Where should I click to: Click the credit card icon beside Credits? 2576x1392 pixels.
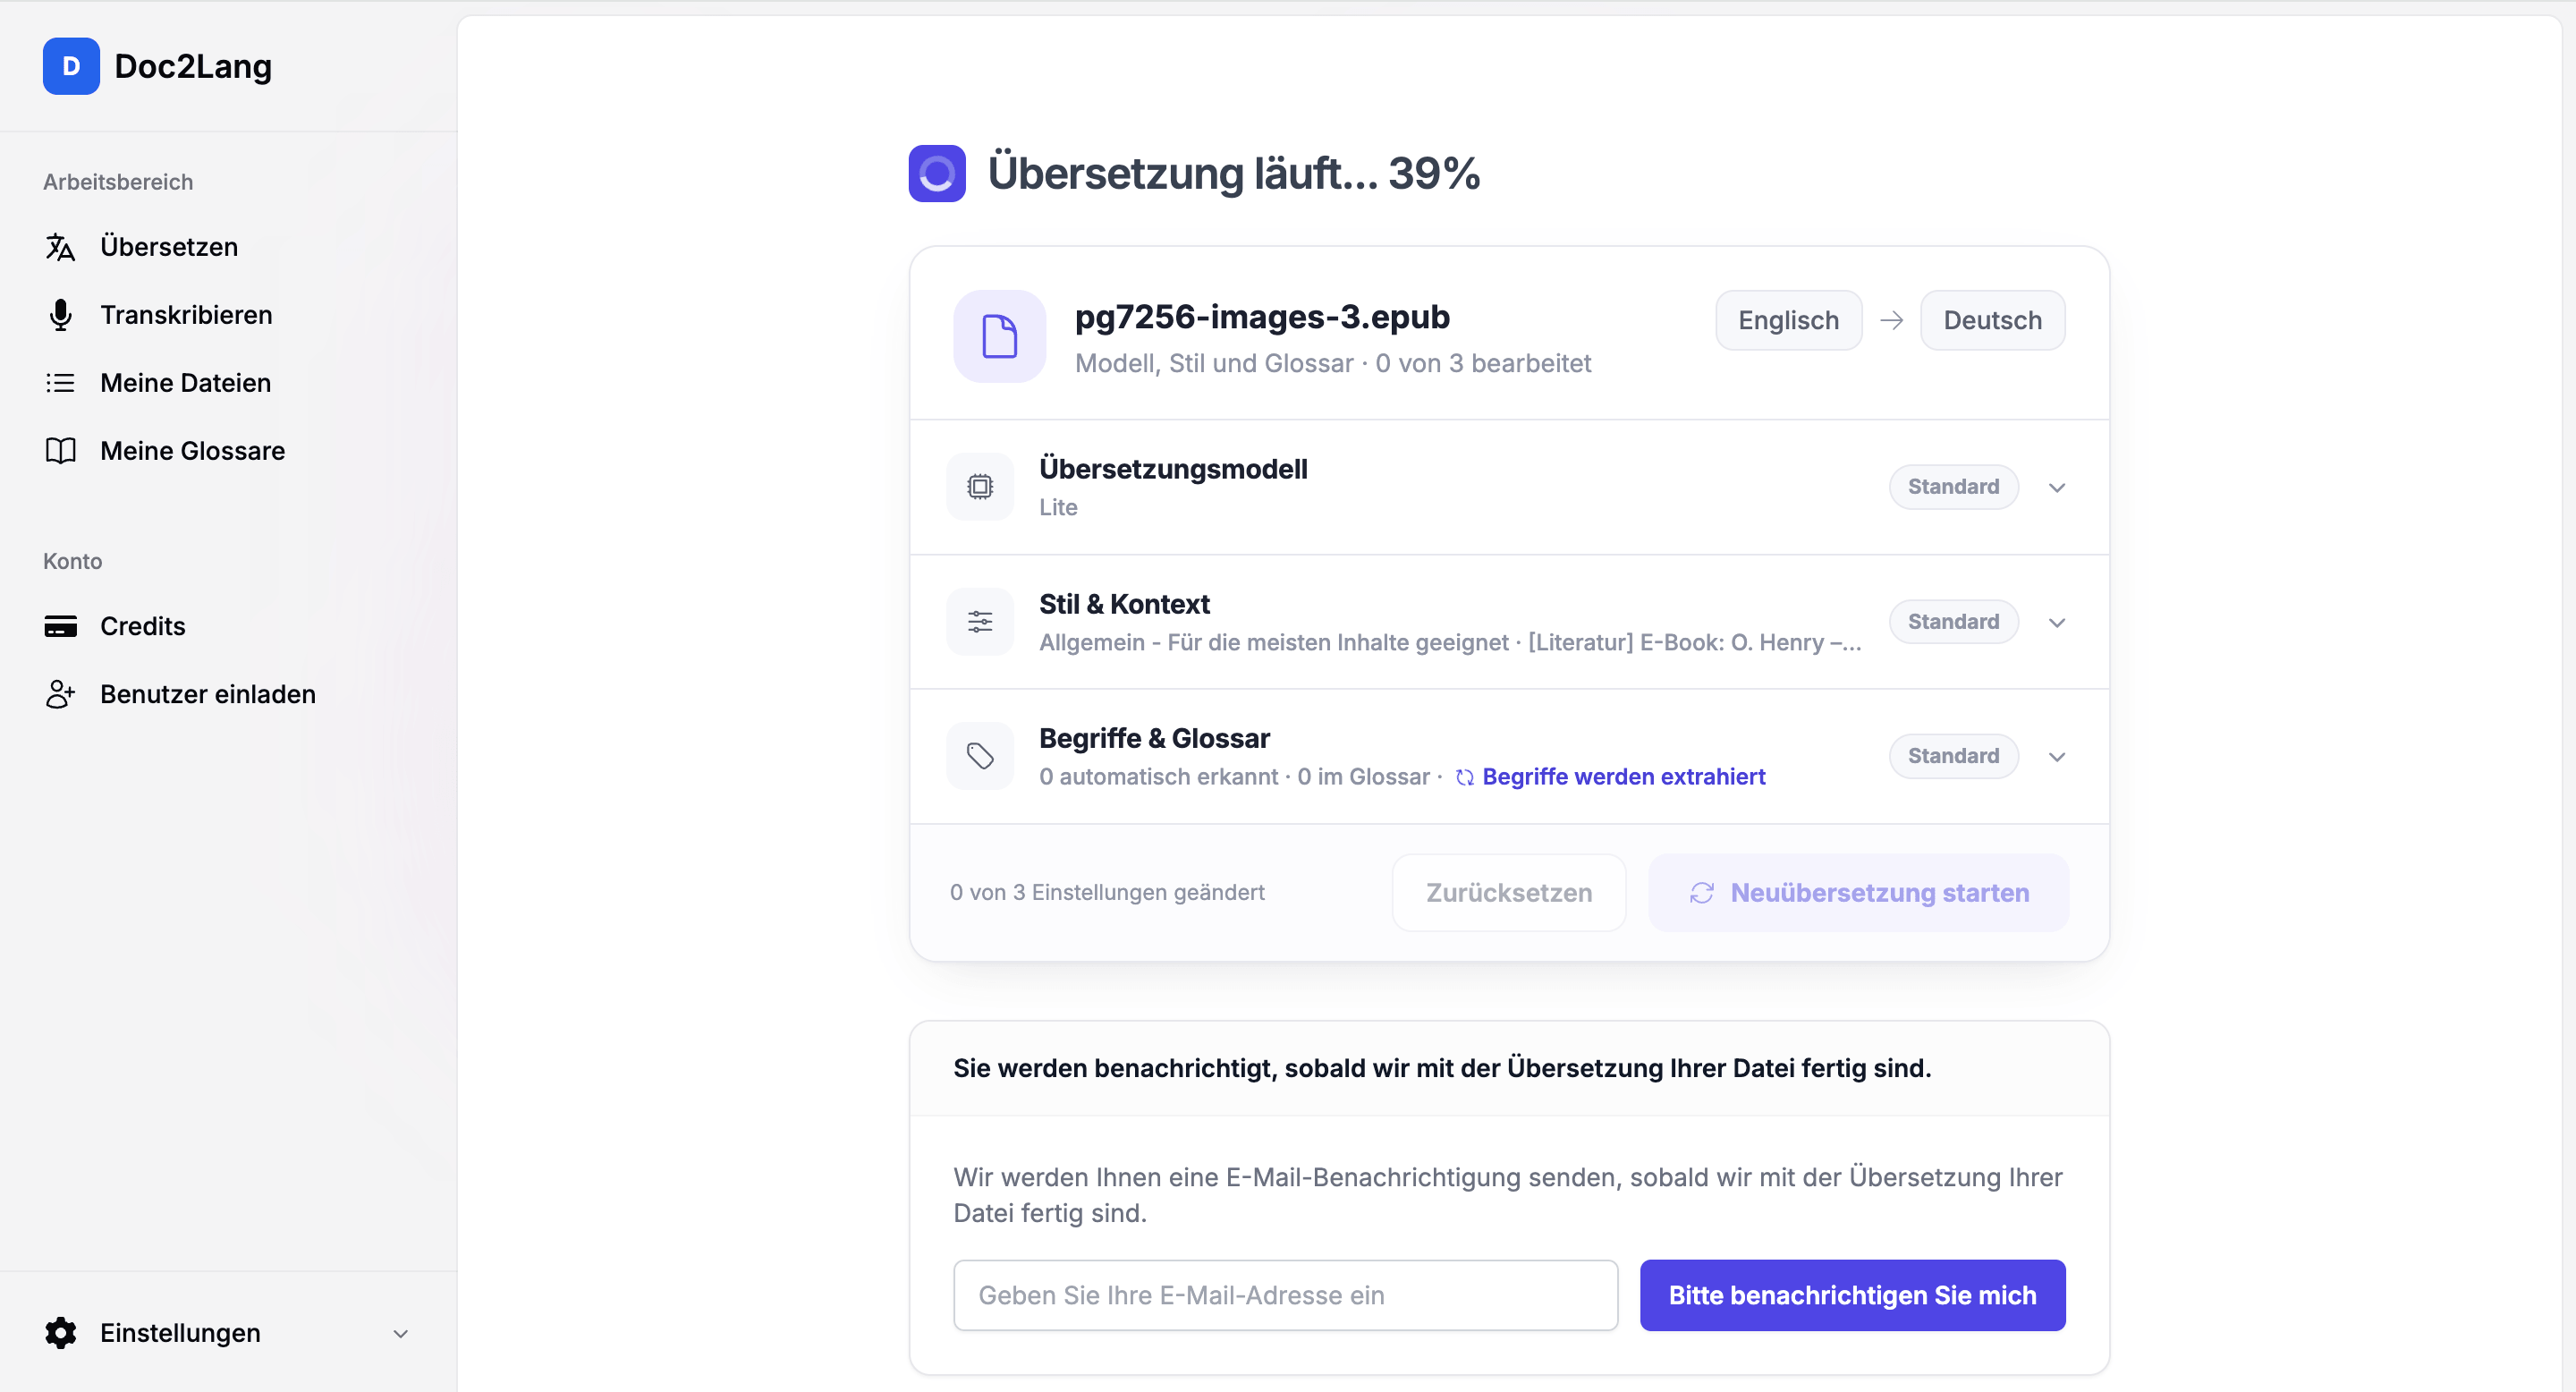[60, 626]
